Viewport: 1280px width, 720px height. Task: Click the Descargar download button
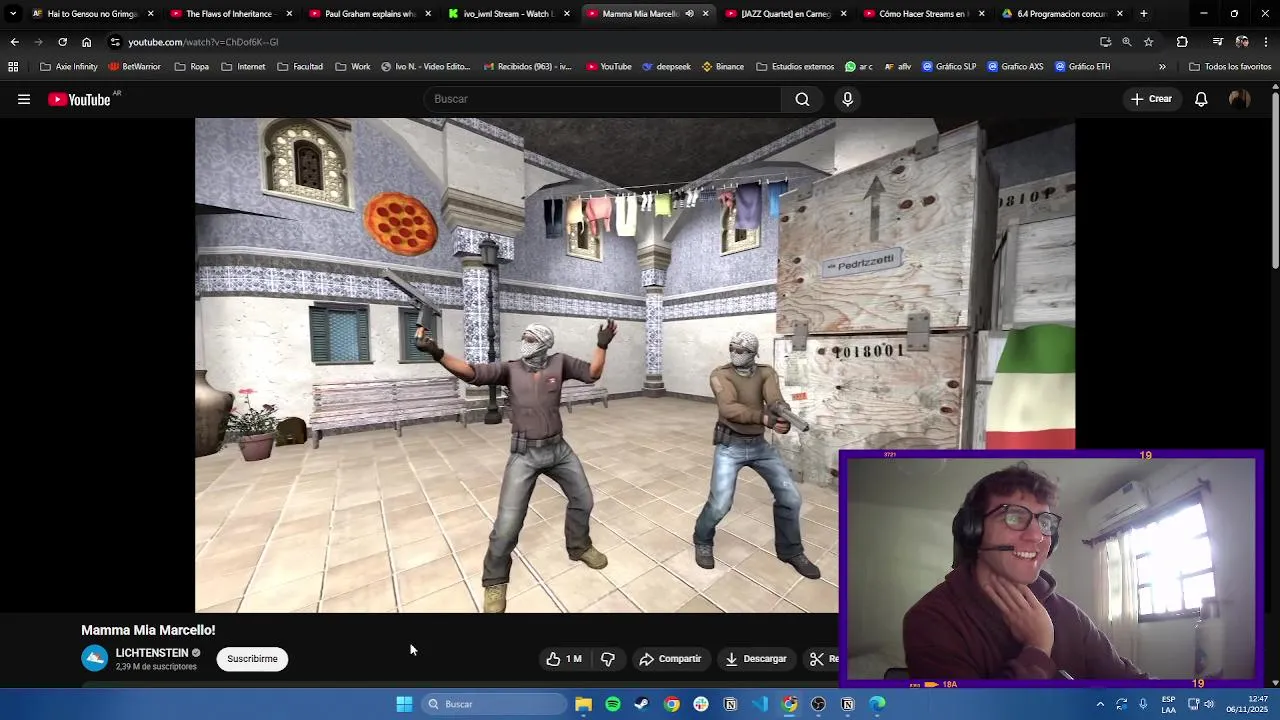[x=756, y=659]
